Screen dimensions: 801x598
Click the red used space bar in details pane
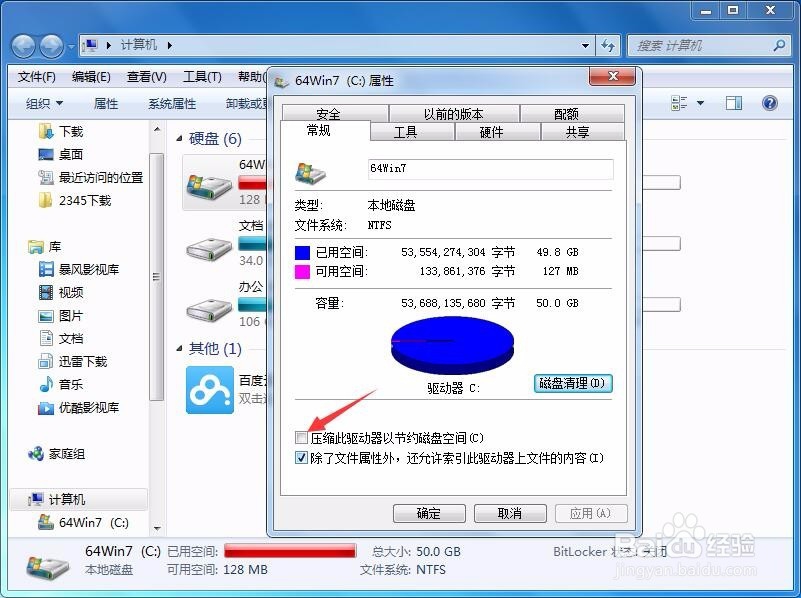coord(290,551)
